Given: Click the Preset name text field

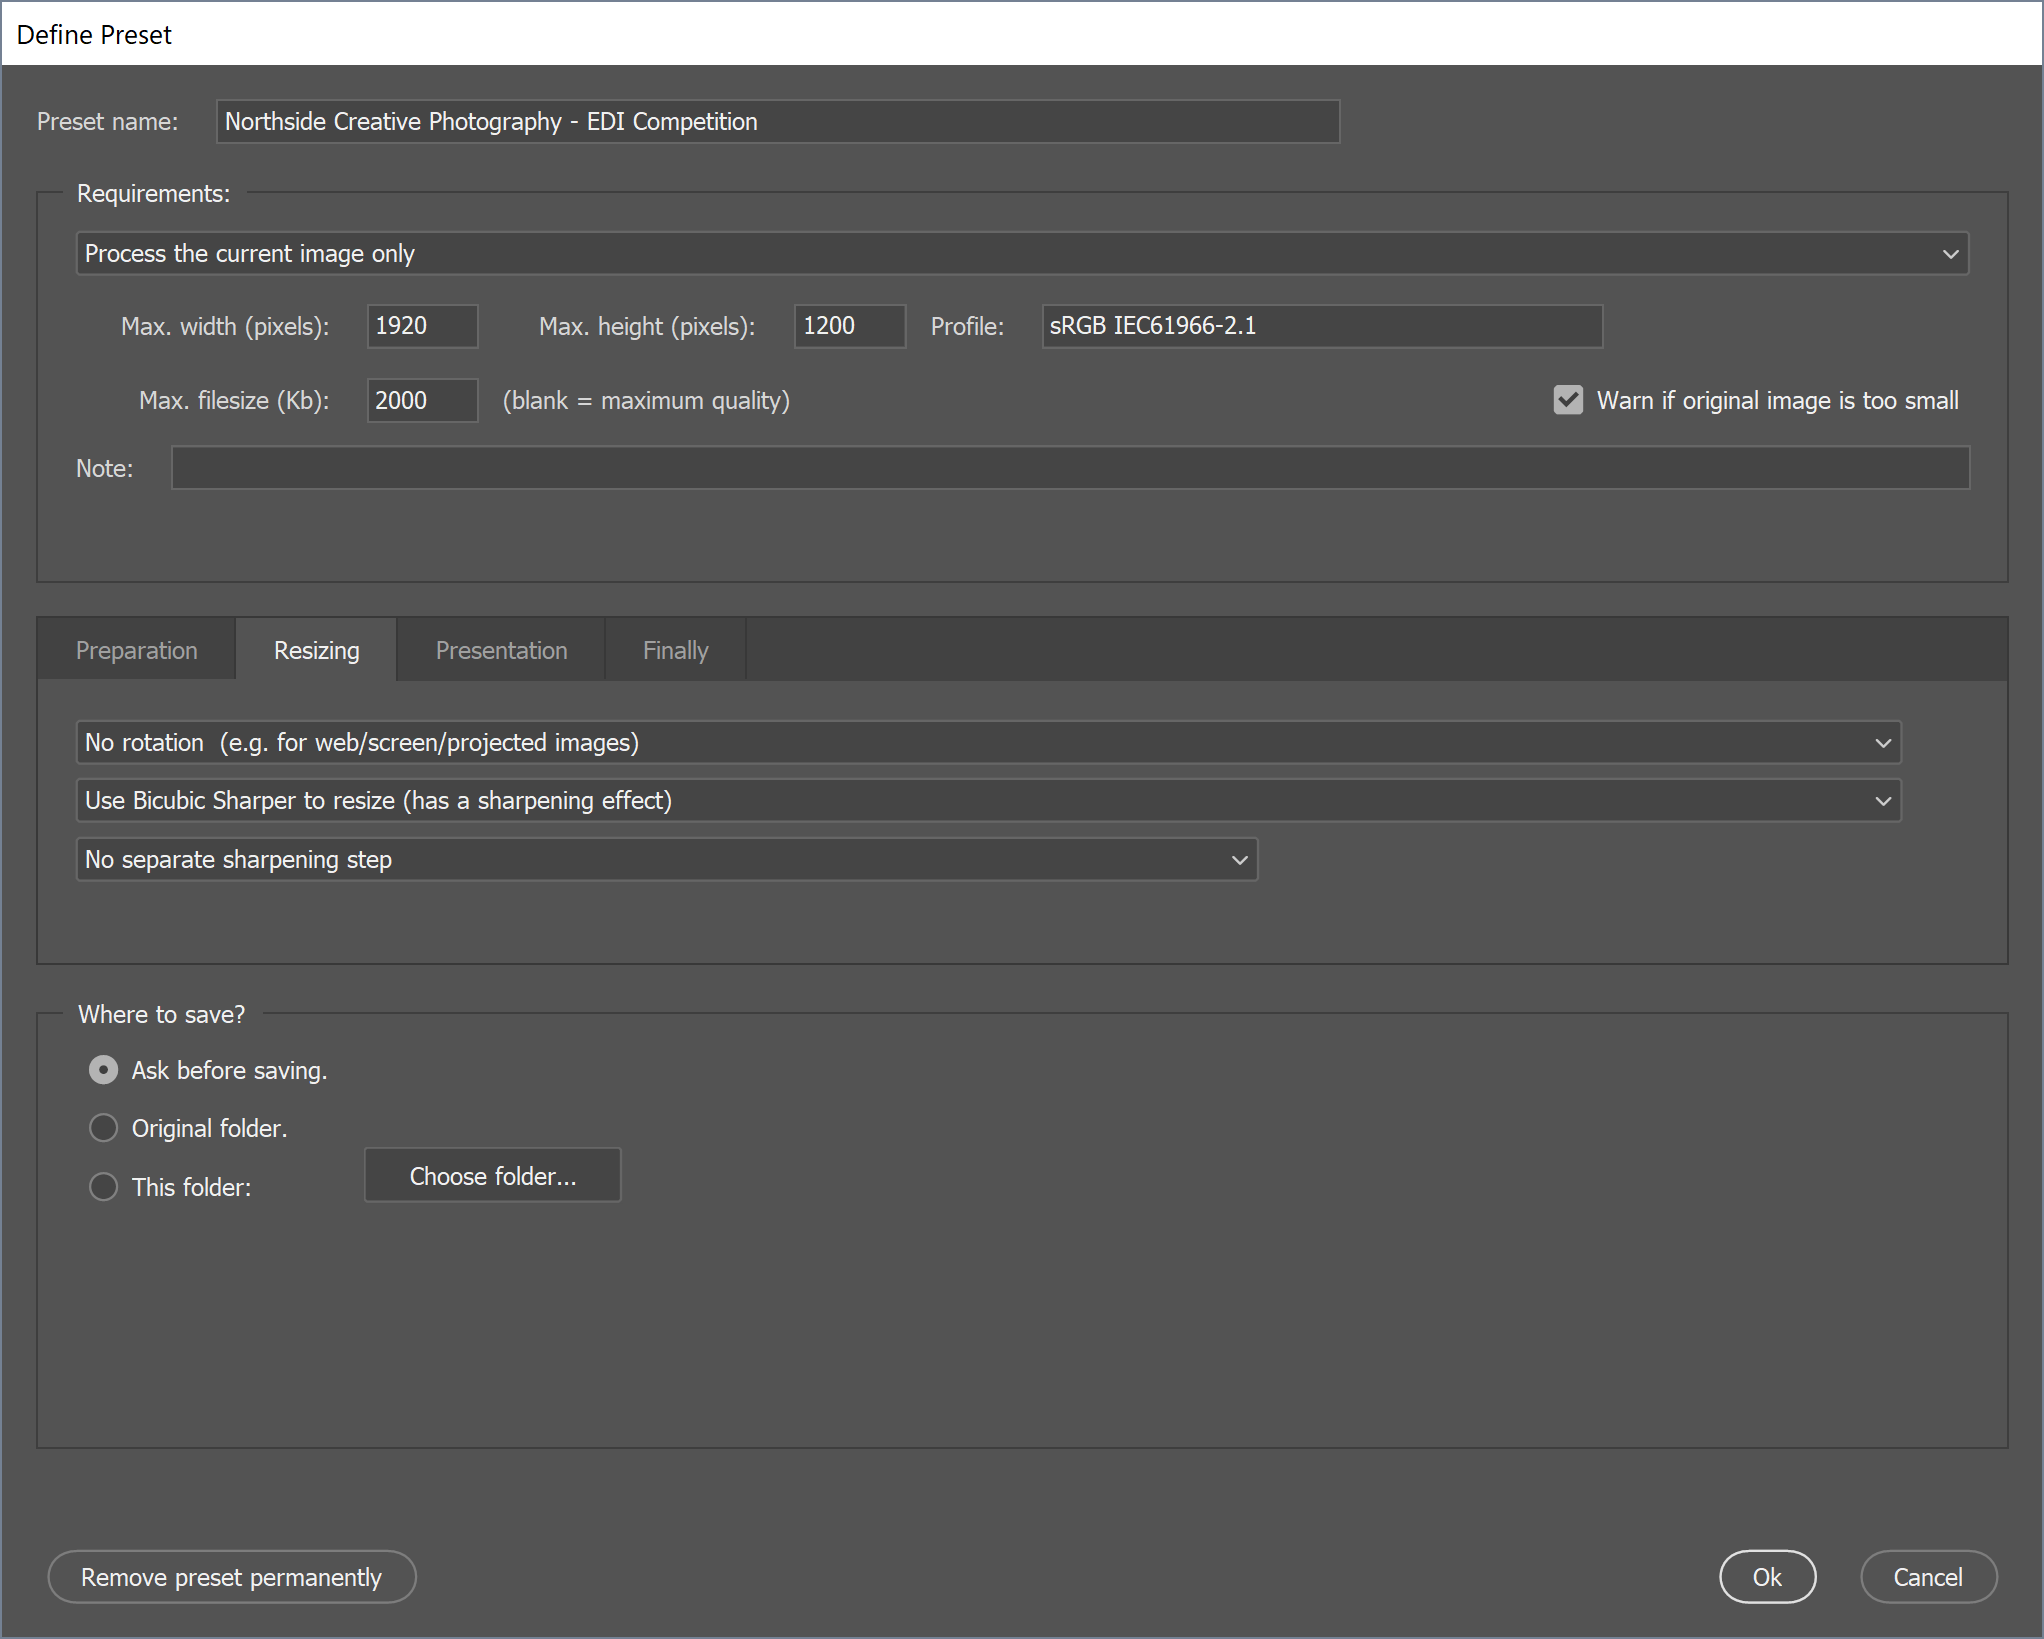Looking at the screenshot, I should point(777,121).
